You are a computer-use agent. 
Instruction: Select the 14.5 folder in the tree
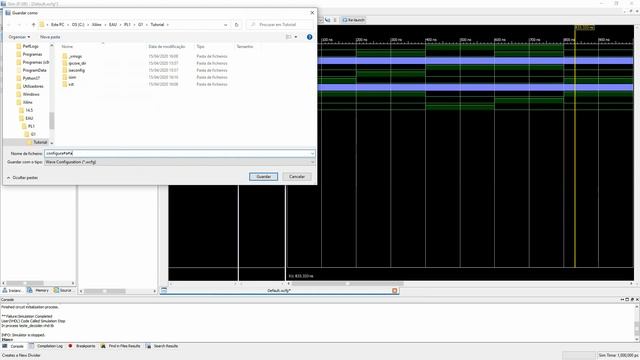(29, 110)
